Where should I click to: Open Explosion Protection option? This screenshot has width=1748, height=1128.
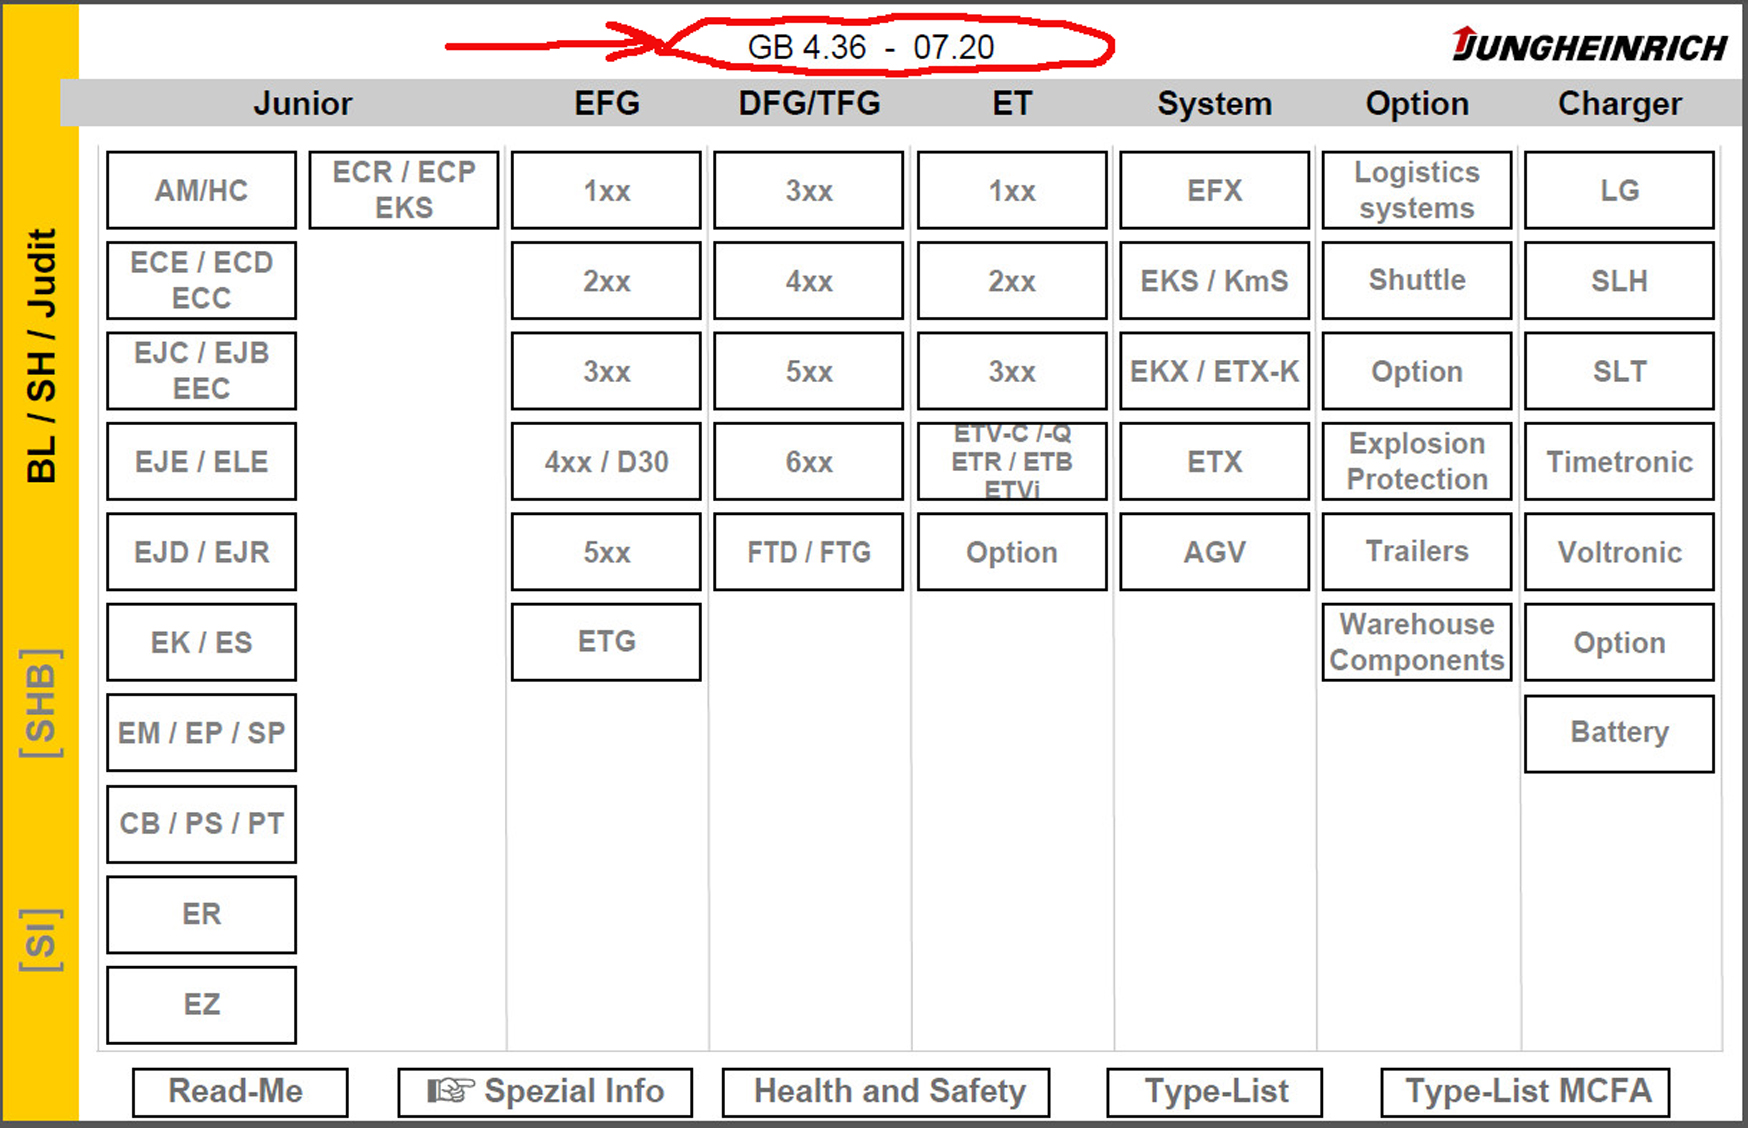1416,461
